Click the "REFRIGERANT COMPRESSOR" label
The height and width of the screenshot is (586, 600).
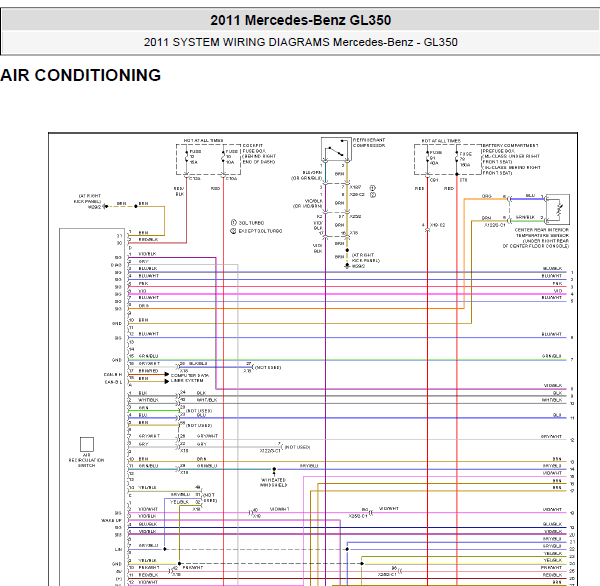pos(369,143)
